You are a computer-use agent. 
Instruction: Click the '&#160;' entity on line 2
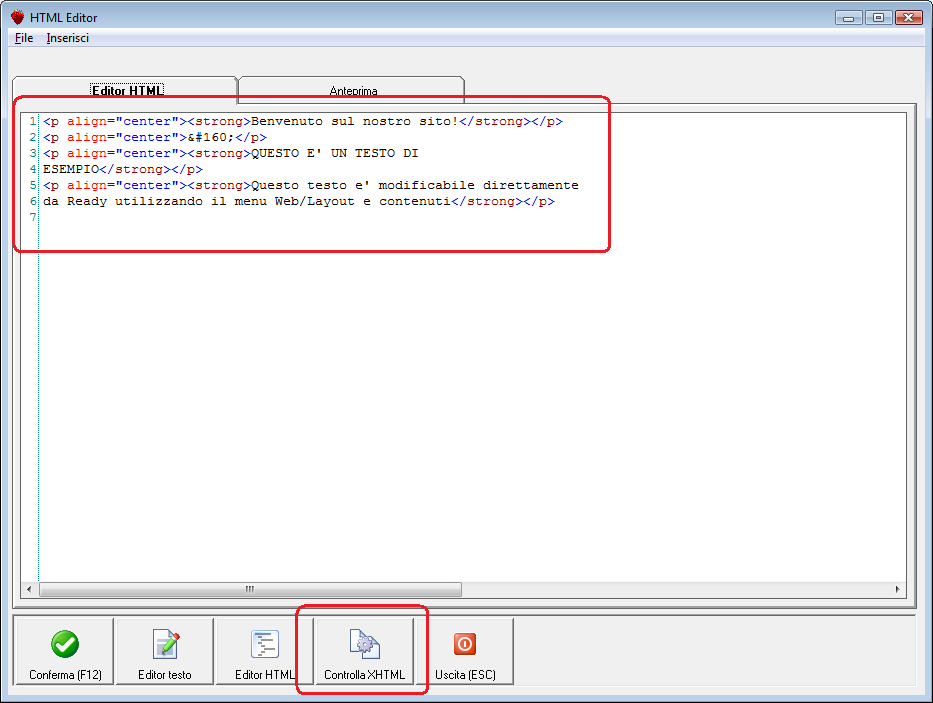click(x=211, y=138)
